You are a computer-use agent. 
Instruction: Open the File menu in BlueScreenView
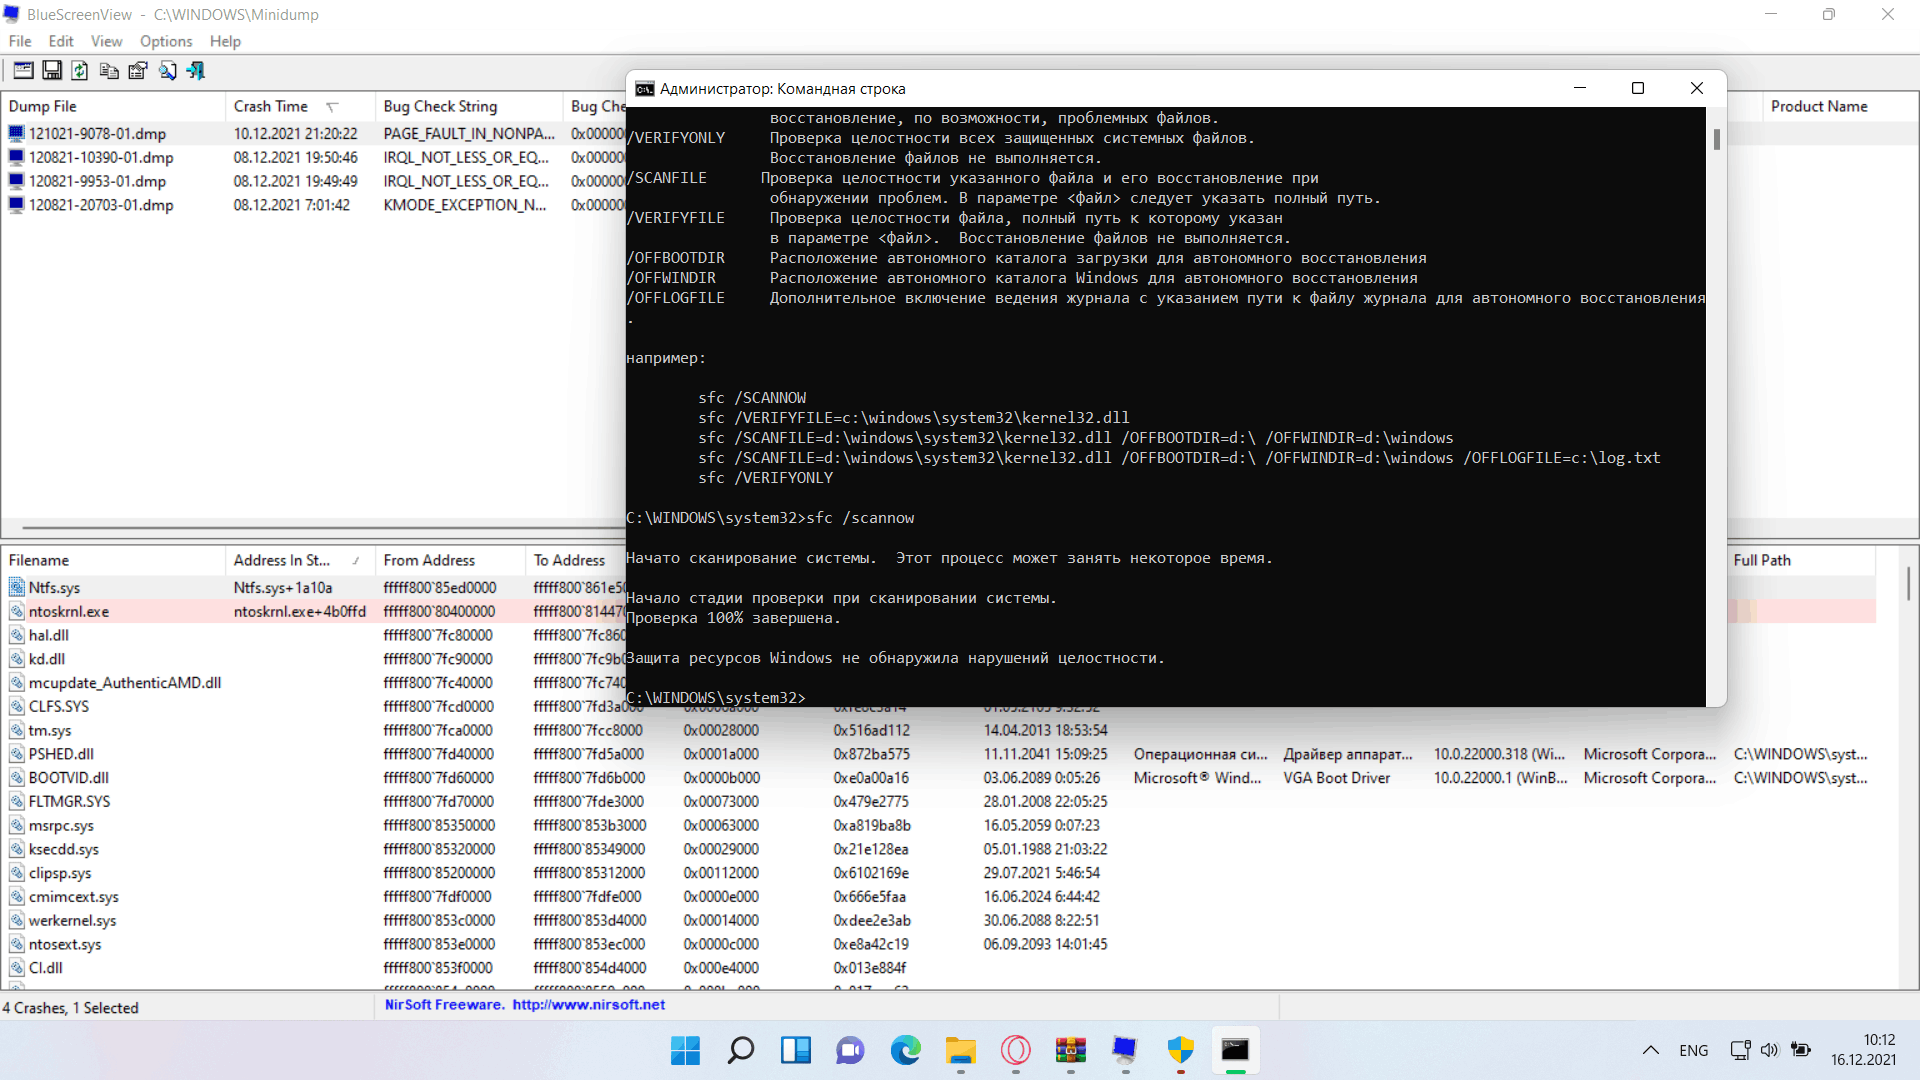[x=20, y=41]
